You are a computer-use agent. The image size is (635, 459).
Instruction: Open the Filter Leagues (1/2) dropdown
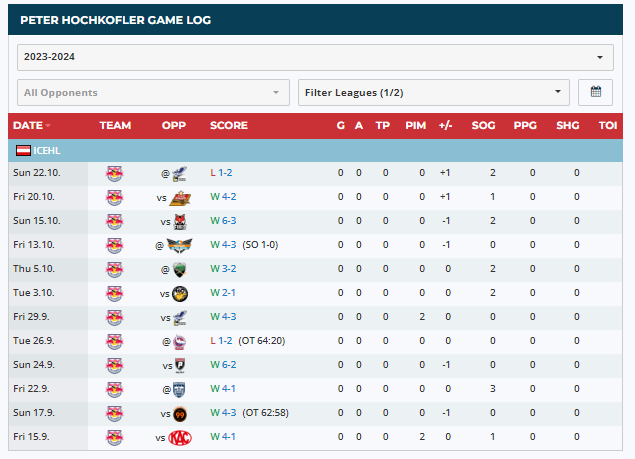pos(433,93)
